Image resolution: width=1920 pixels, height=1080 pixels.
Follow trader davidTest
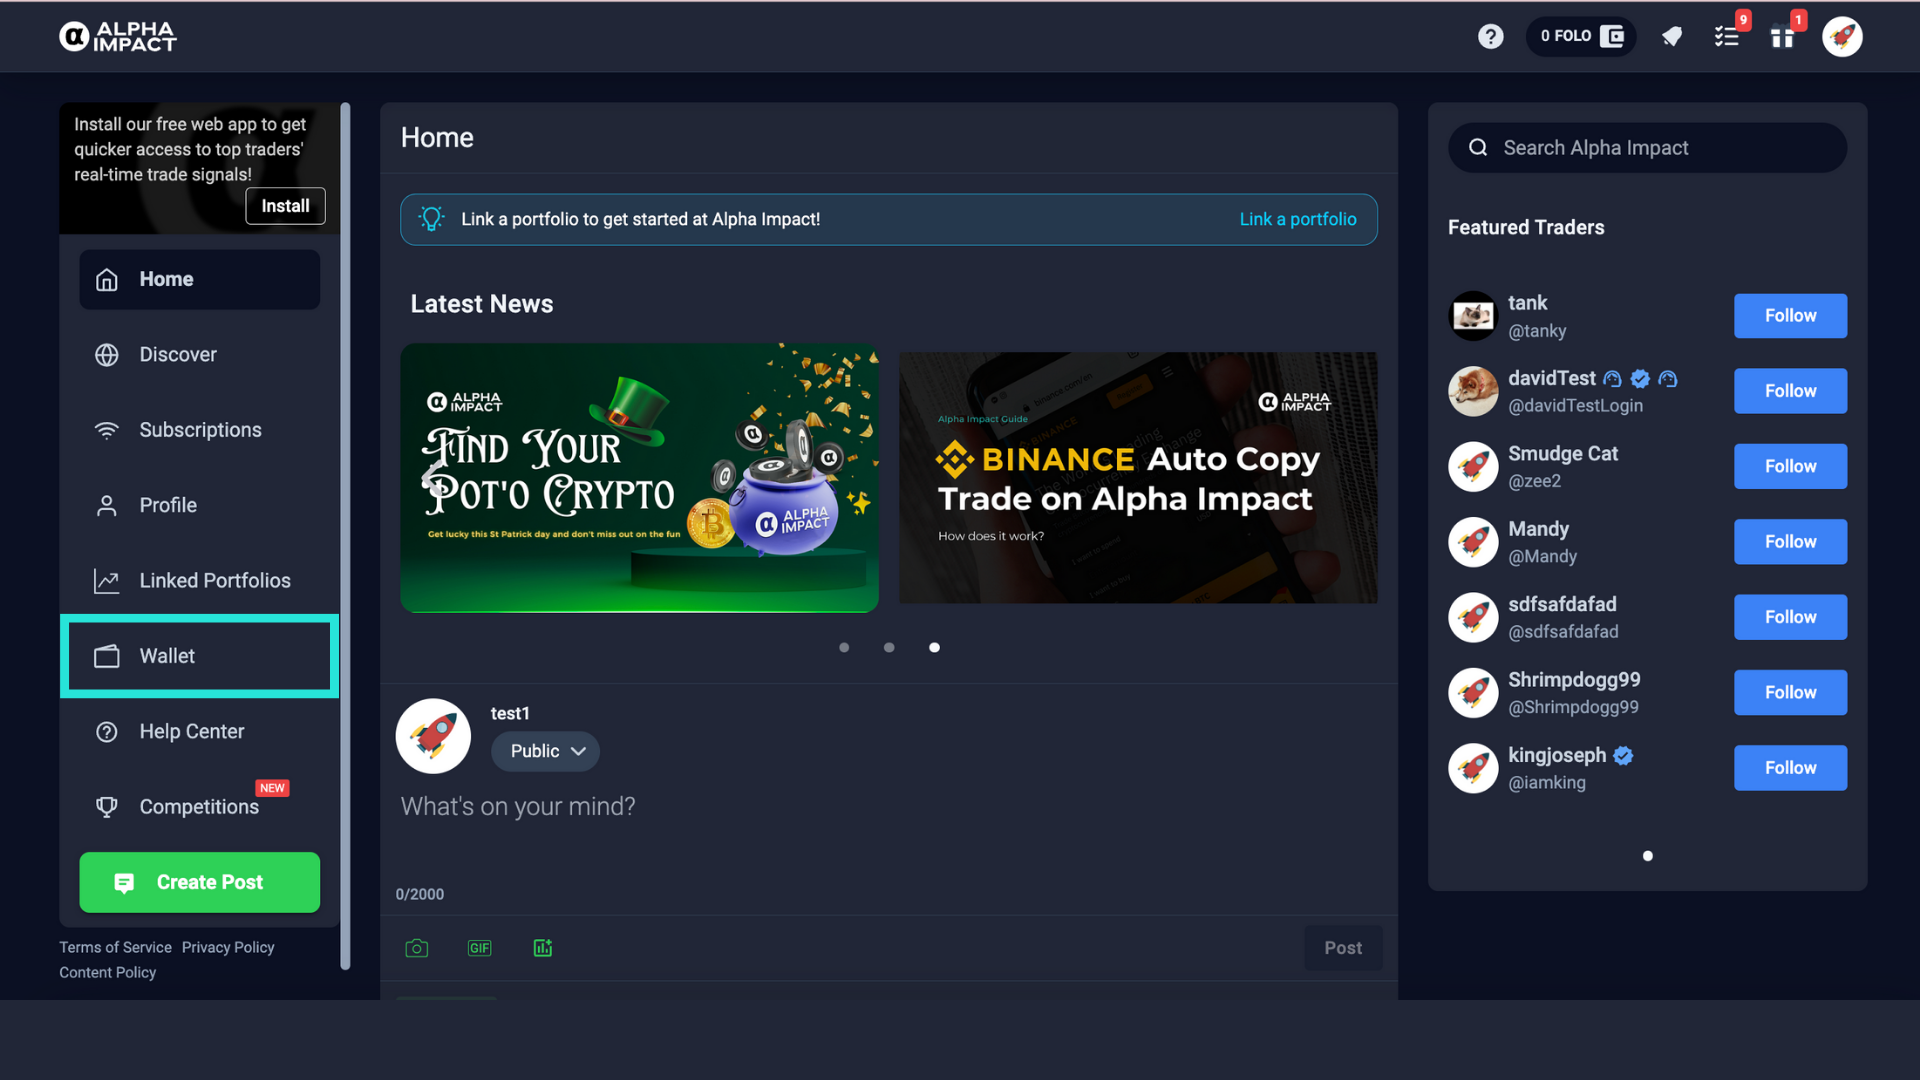(x=1790, y=391)
